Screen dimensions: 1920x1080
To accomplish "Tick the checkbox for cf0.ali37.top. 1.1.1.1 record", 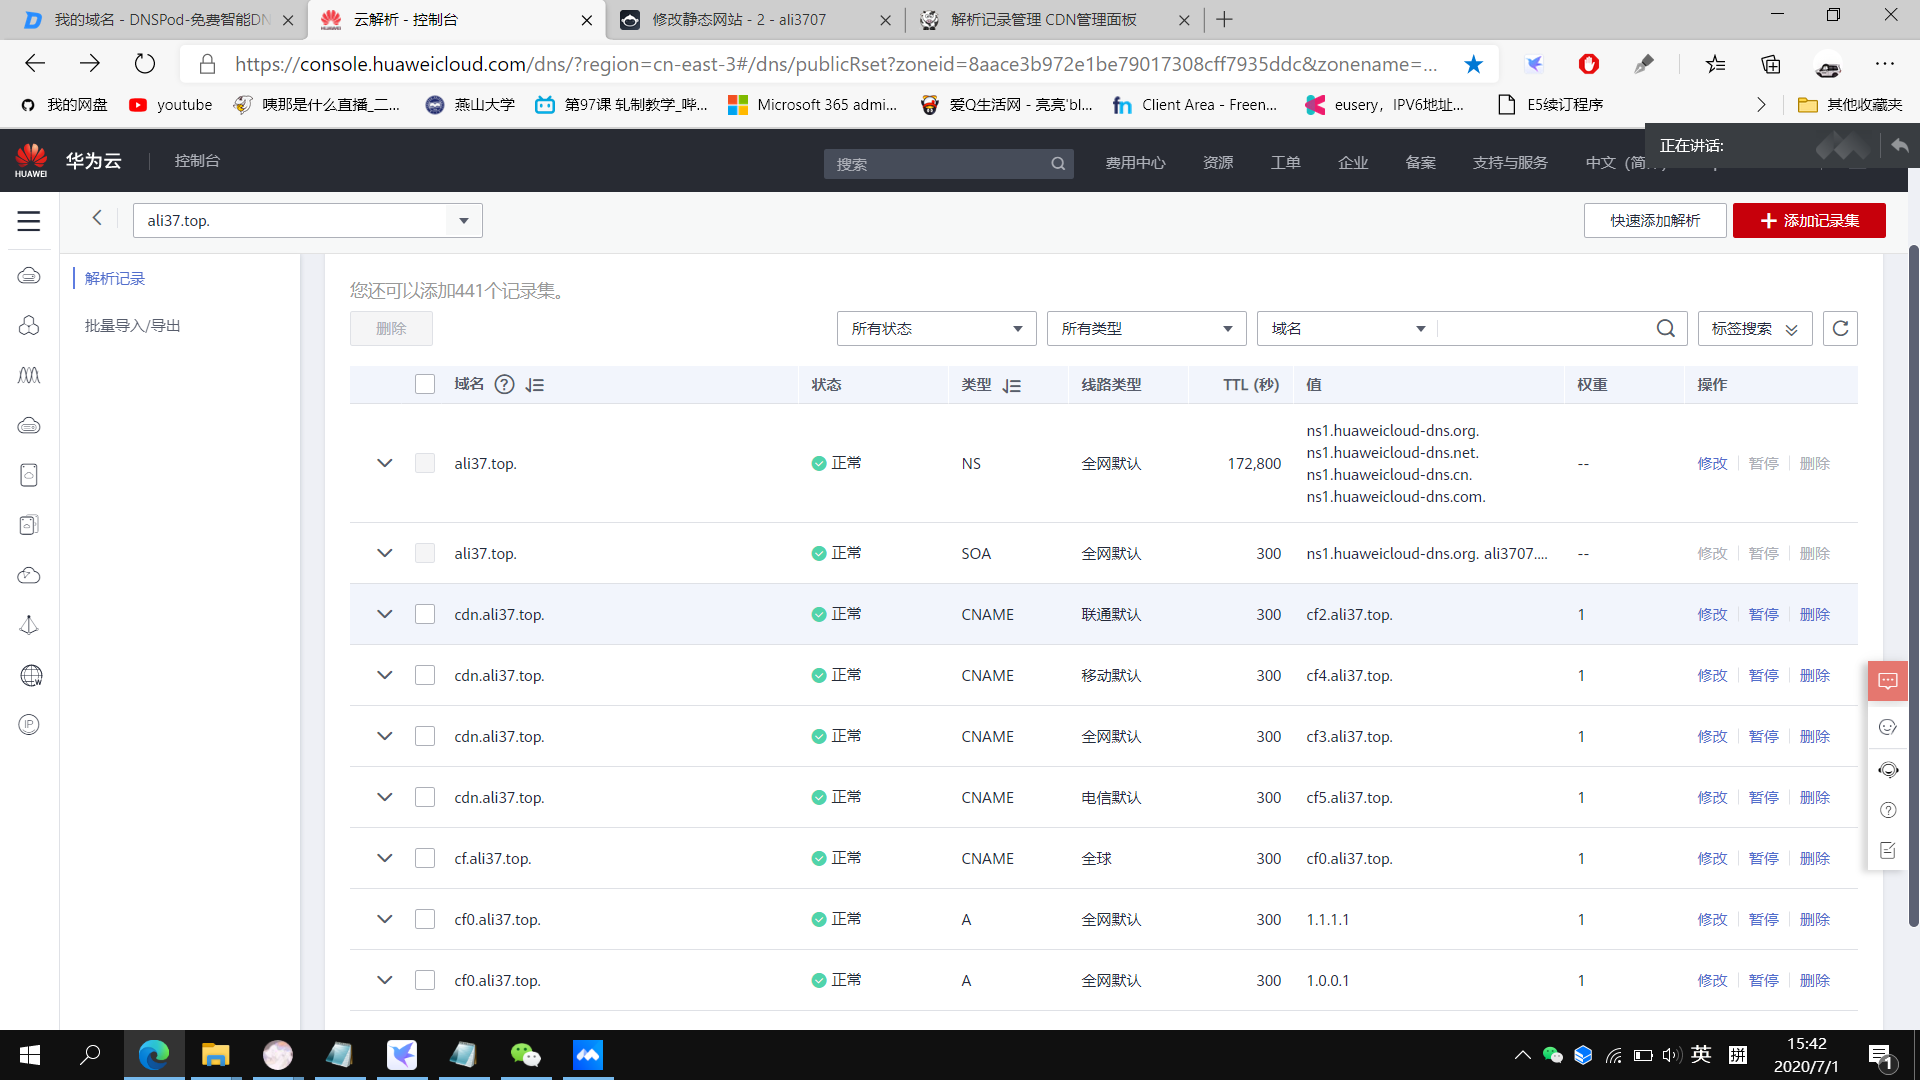I will [425, 919].
